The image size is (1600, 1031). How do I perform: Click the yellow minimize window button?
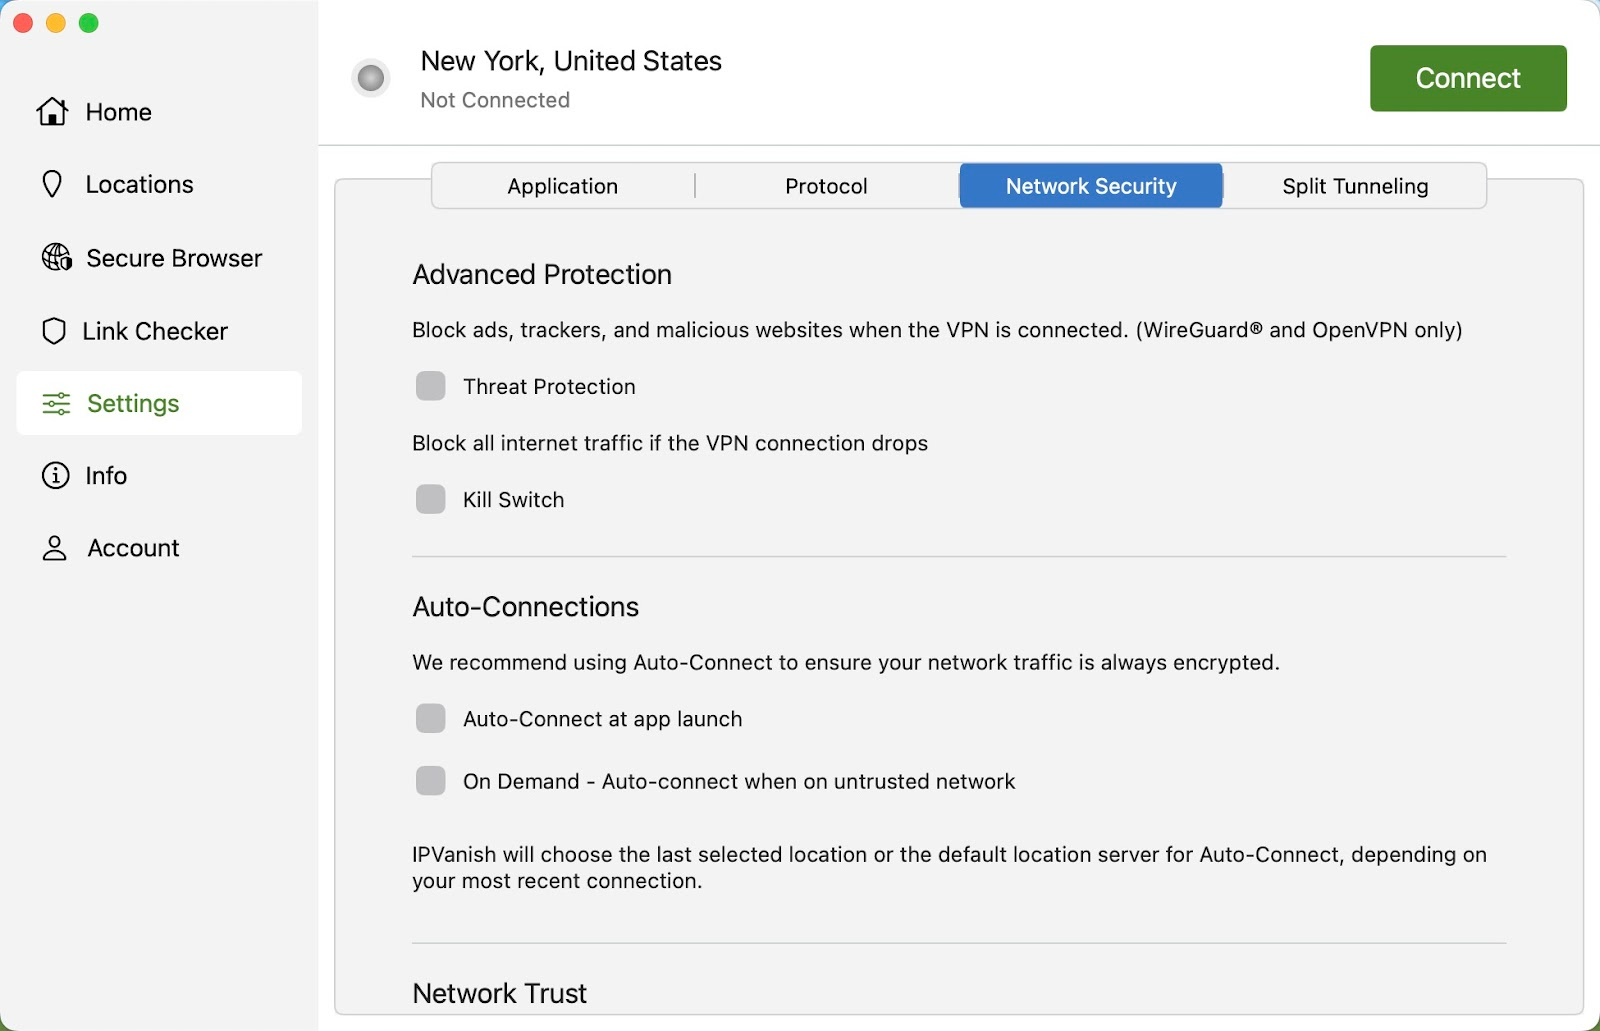coord(56,23)
